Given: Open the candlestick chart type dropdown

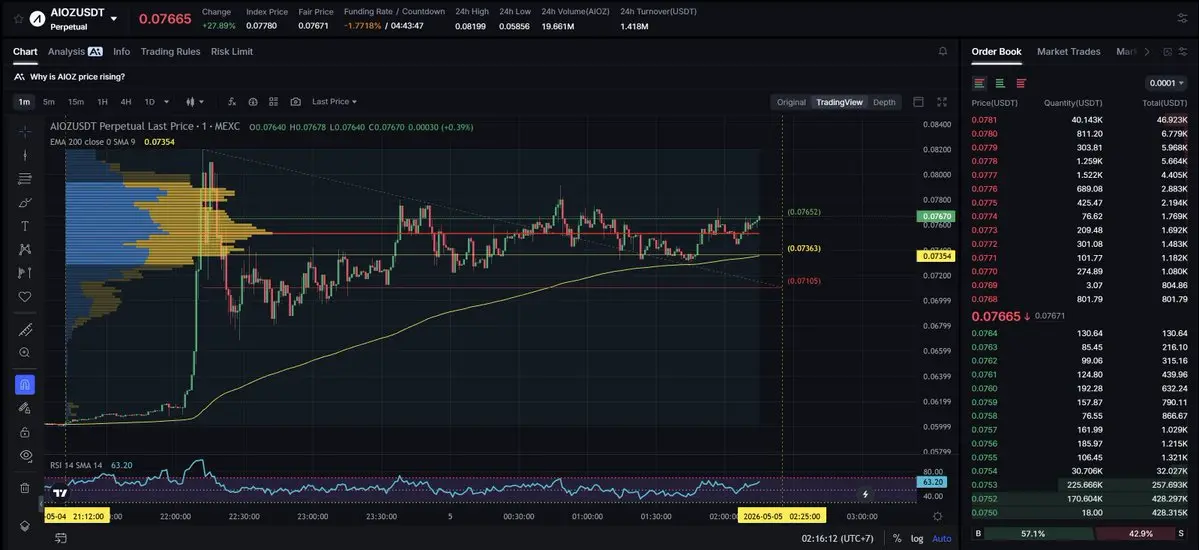Looking at the screenshot, I should pos(195,102).
